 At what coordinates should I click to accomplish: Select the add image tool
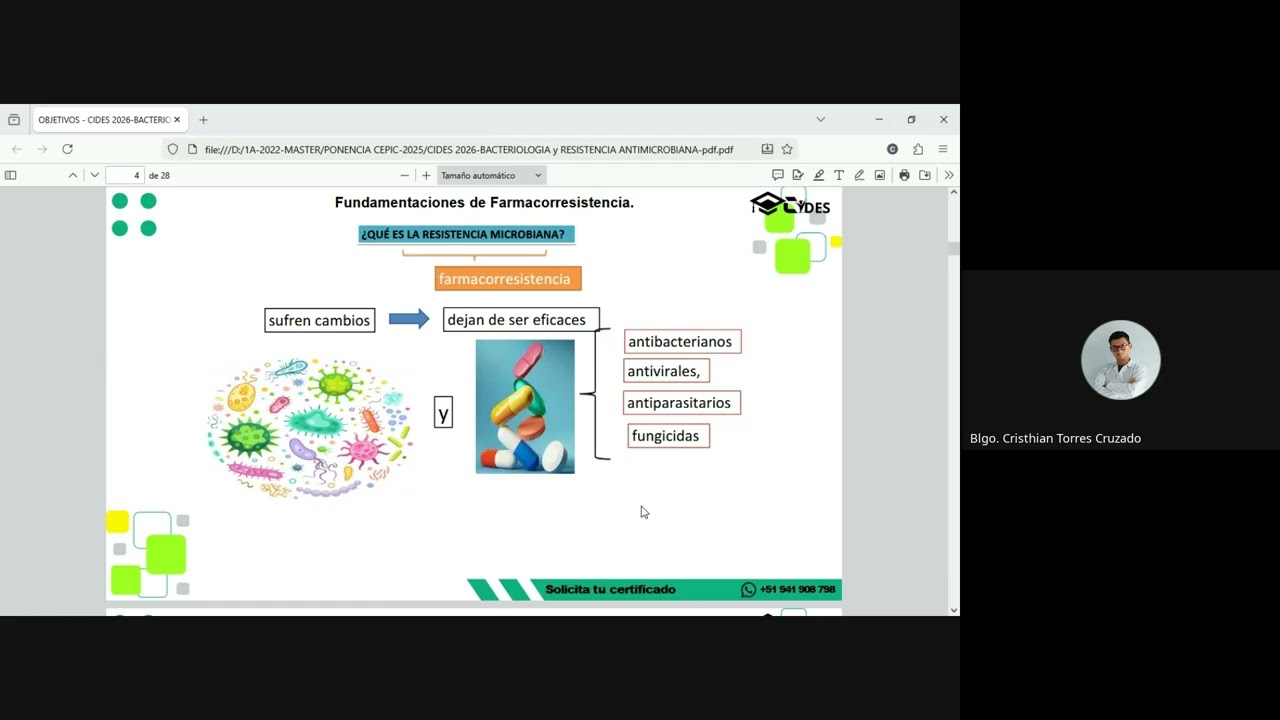tap(880, 175)
